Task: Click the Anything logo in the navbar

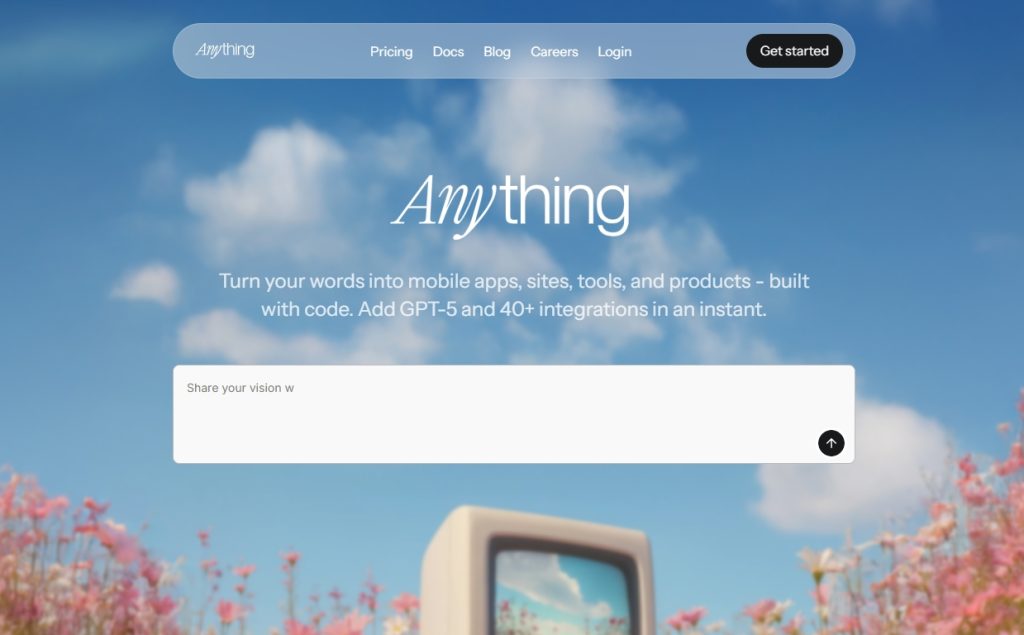Action: 225,50
